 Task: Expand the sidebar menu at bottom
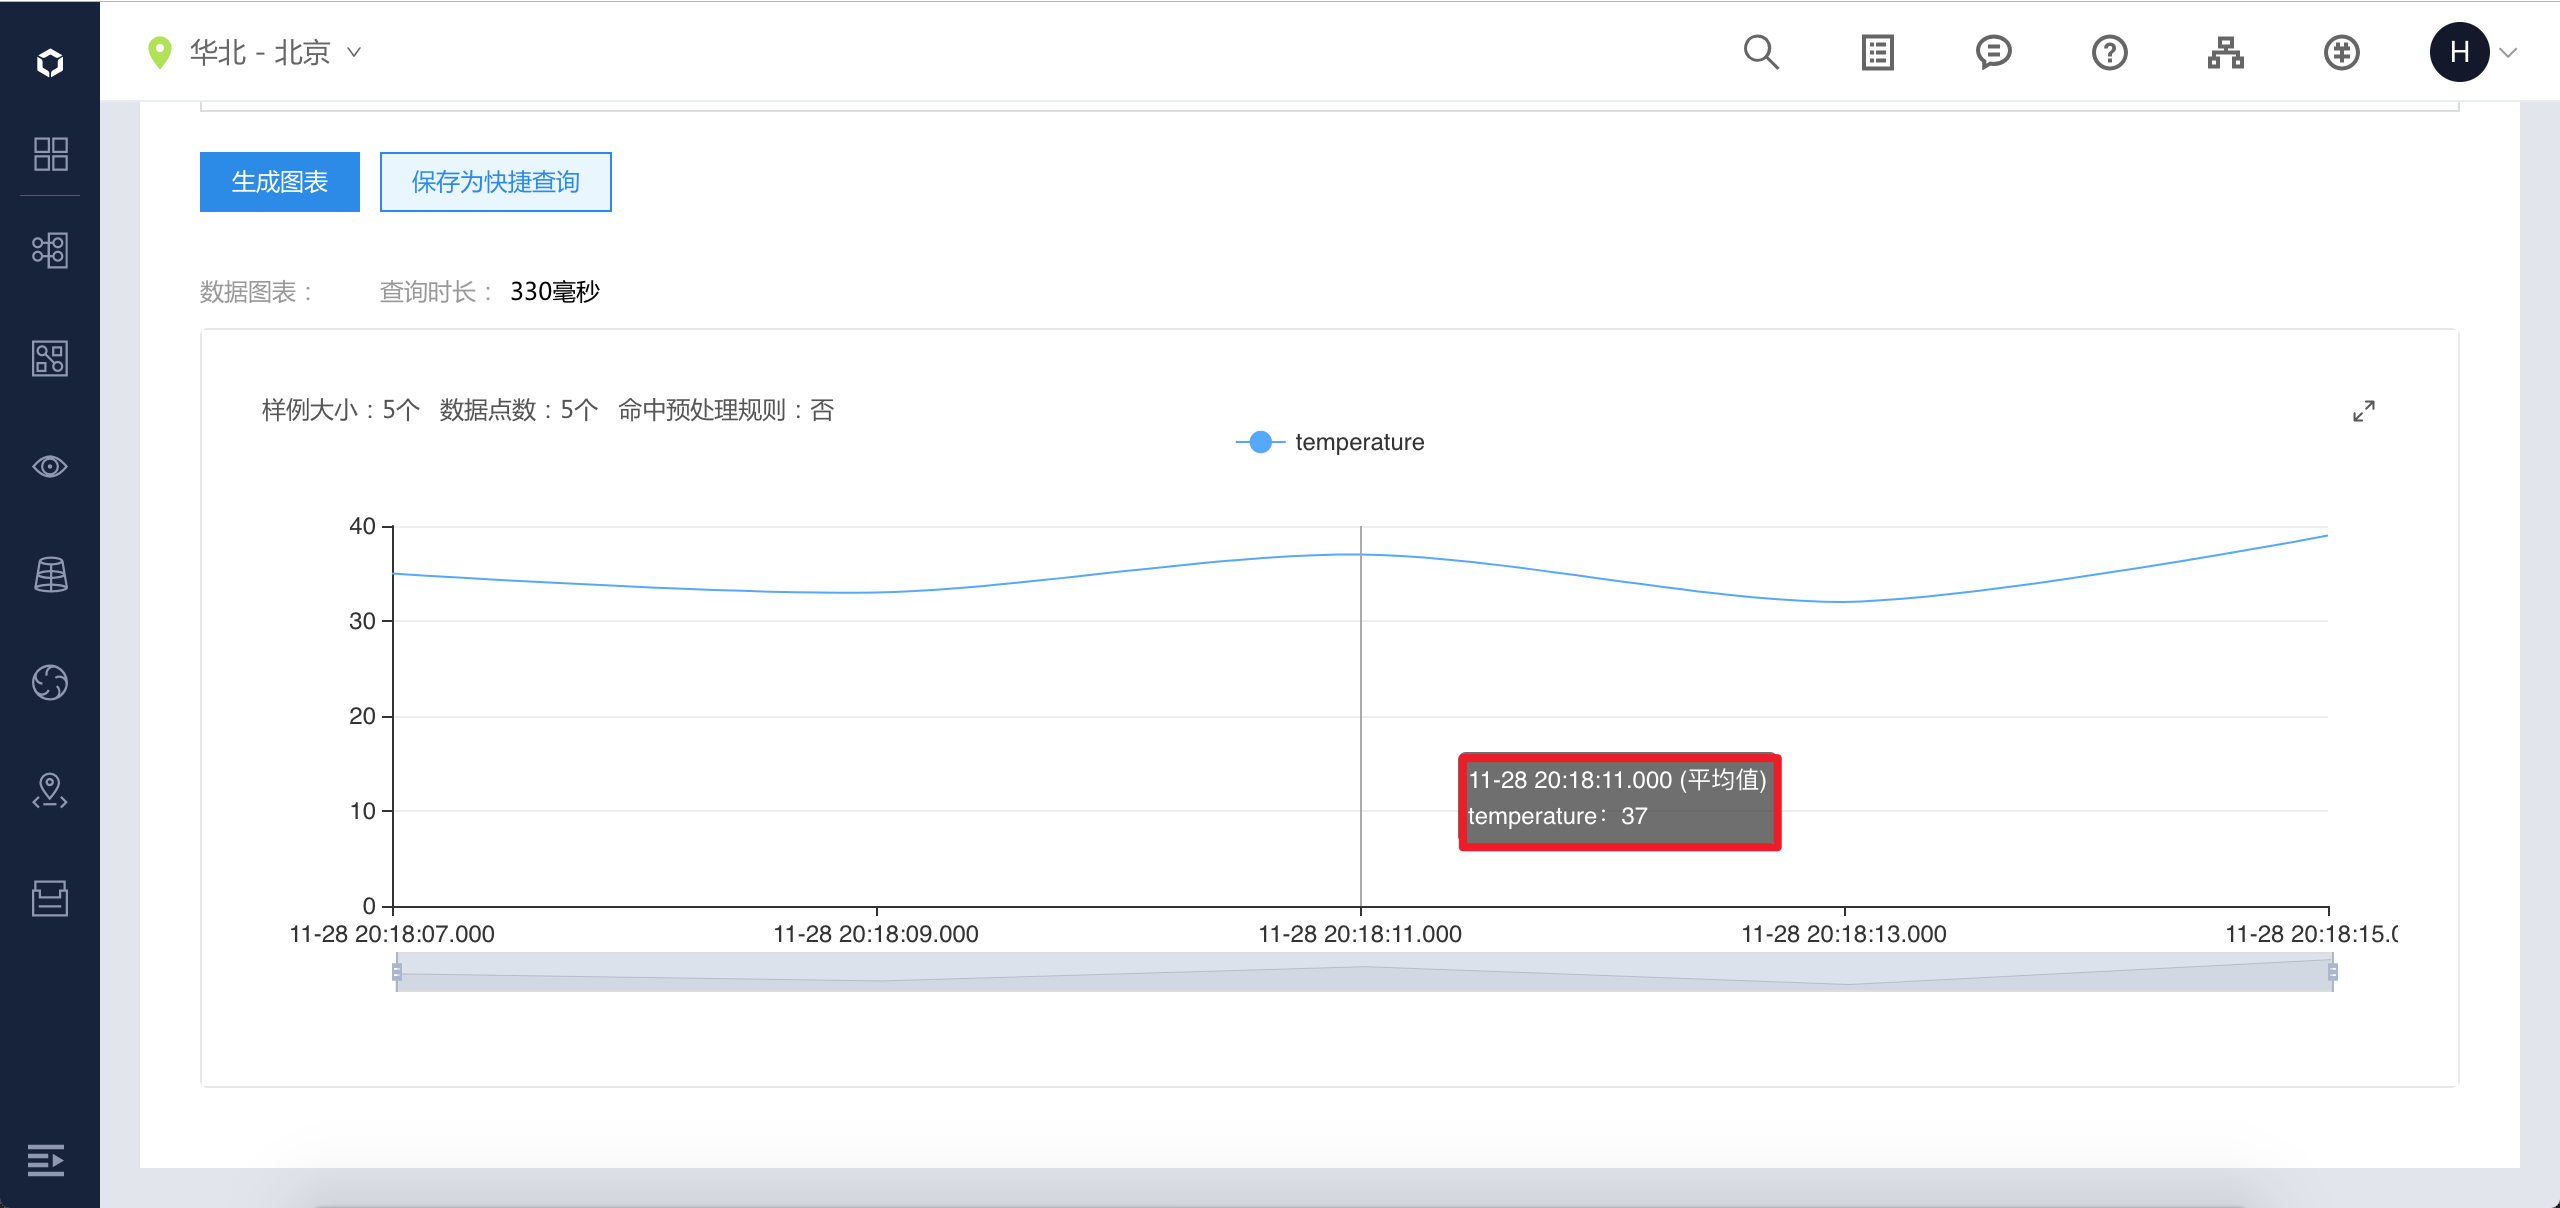click(x=46, y=1160)
